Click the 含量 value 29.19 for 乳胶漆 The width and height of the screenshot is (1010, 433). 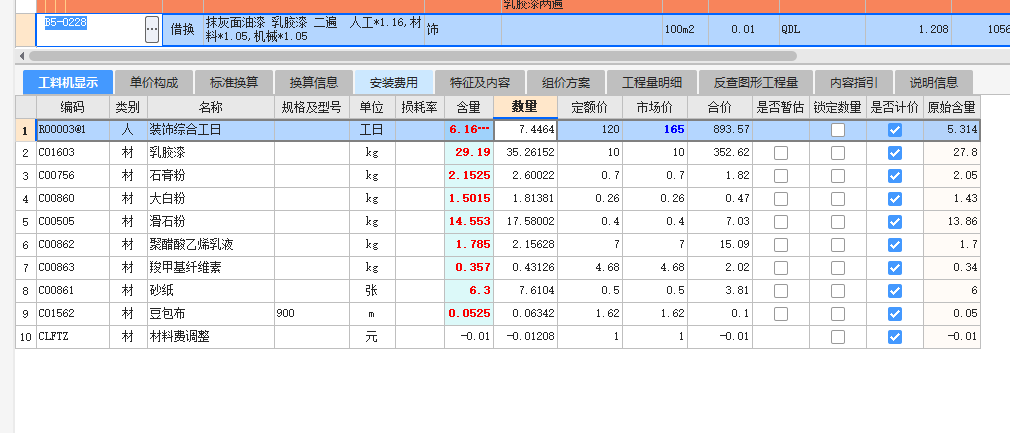(469, 152)
